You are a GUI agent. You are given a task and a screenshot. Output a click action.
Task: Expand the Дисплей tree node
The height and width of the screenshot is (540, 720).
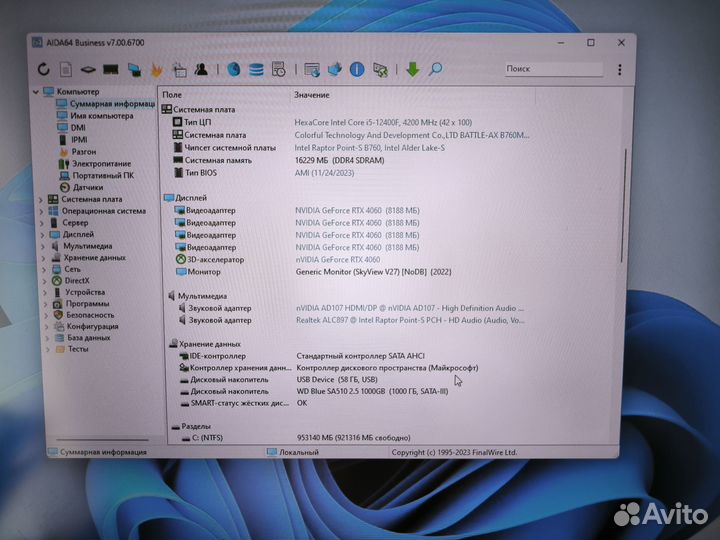click(43, 235)
